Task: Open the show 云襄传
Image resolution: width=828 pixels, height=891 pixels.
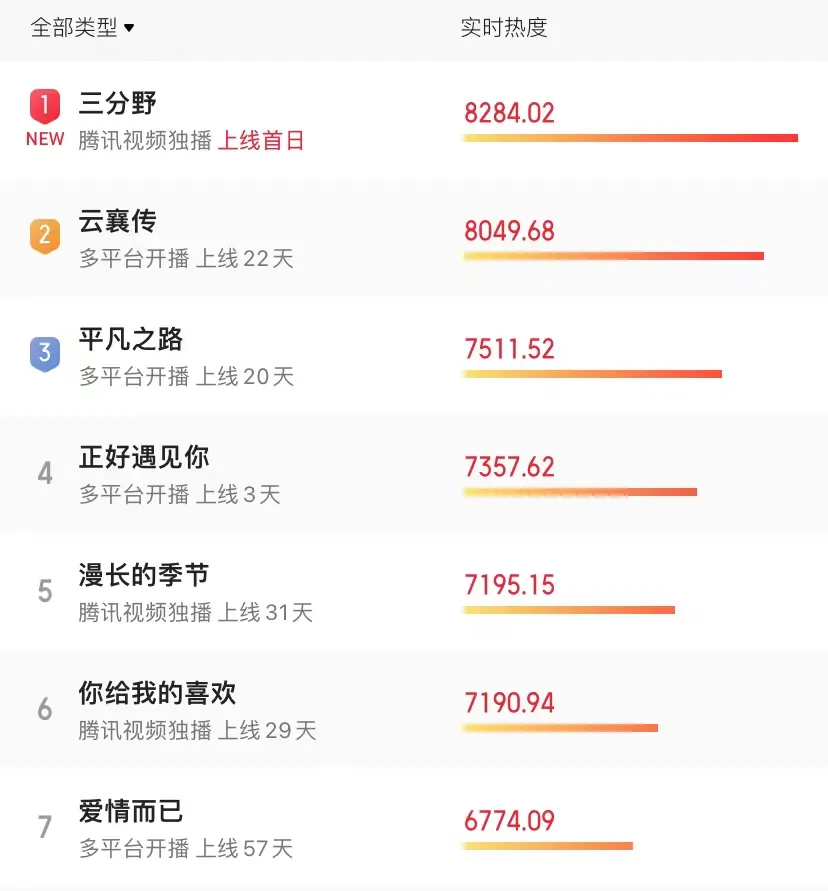Action: 118,221
